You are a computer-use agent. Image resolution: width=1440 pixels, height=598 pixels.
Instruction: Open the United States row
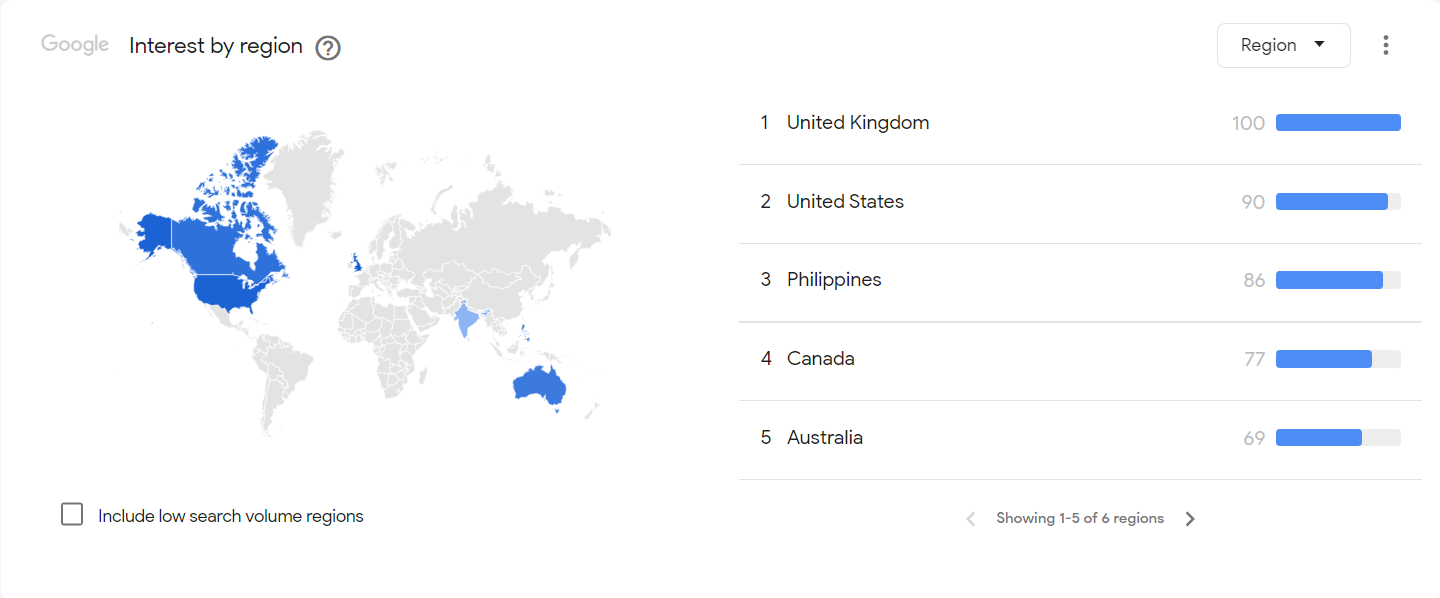[x=1080, y=202]
